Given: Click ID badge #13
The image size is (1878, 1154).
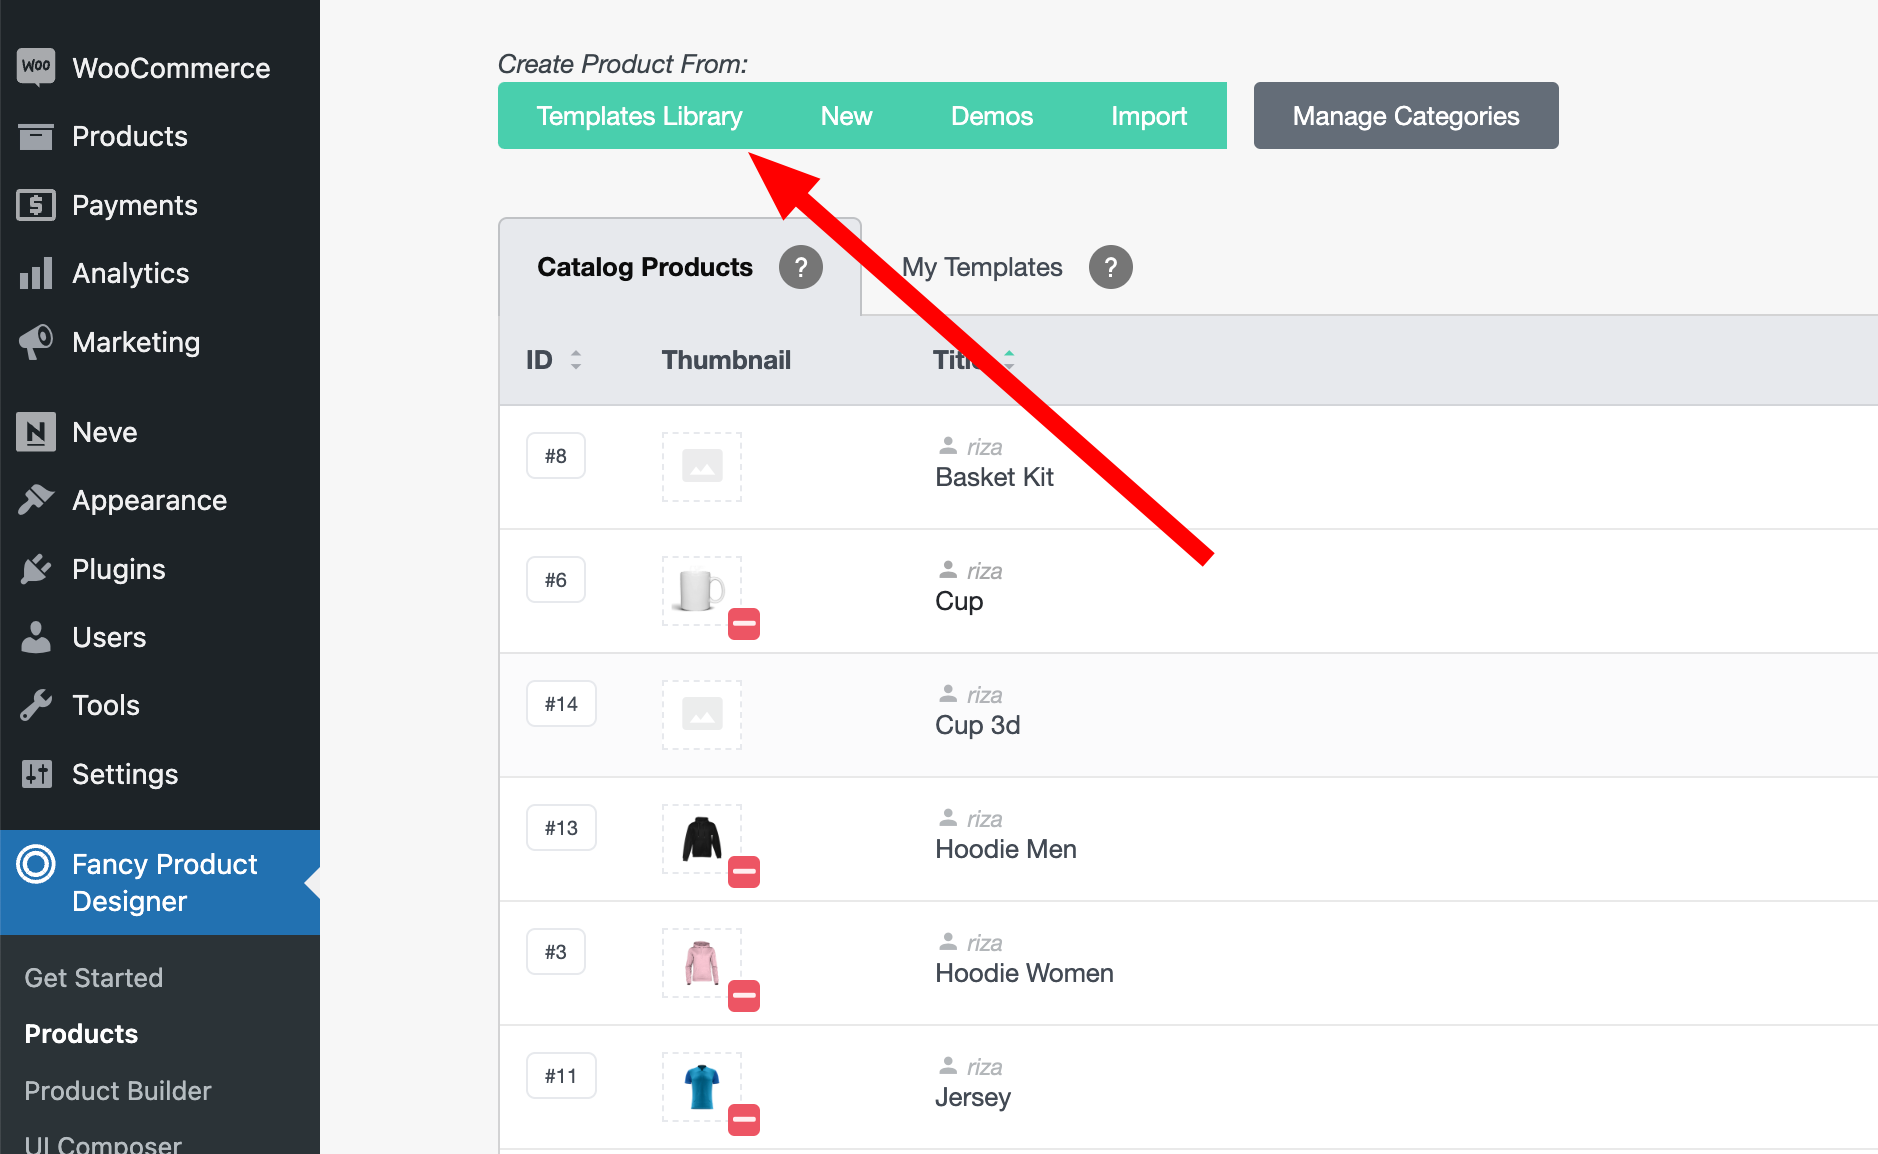Looking at the screenshot, I should tap(561, 828).
